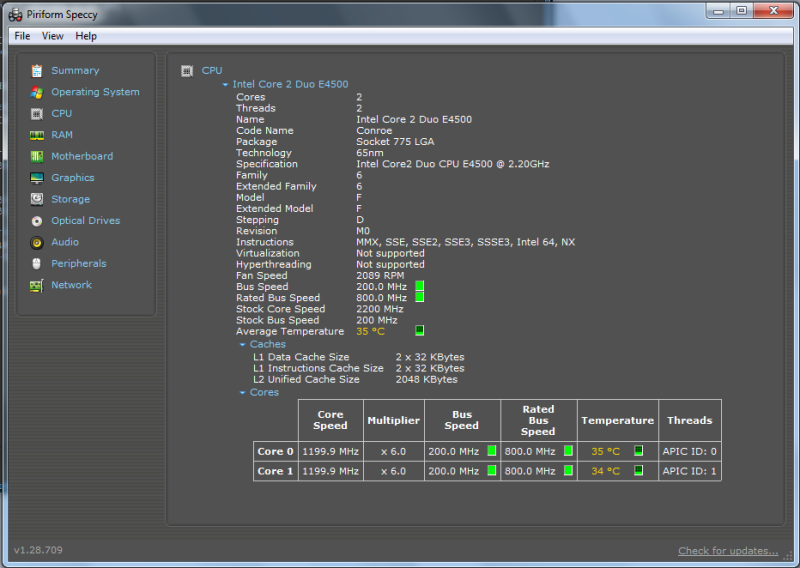Select the Audio speaker icon
The image size is (800, 568).
pyautogui.click(x=37, y=242)
